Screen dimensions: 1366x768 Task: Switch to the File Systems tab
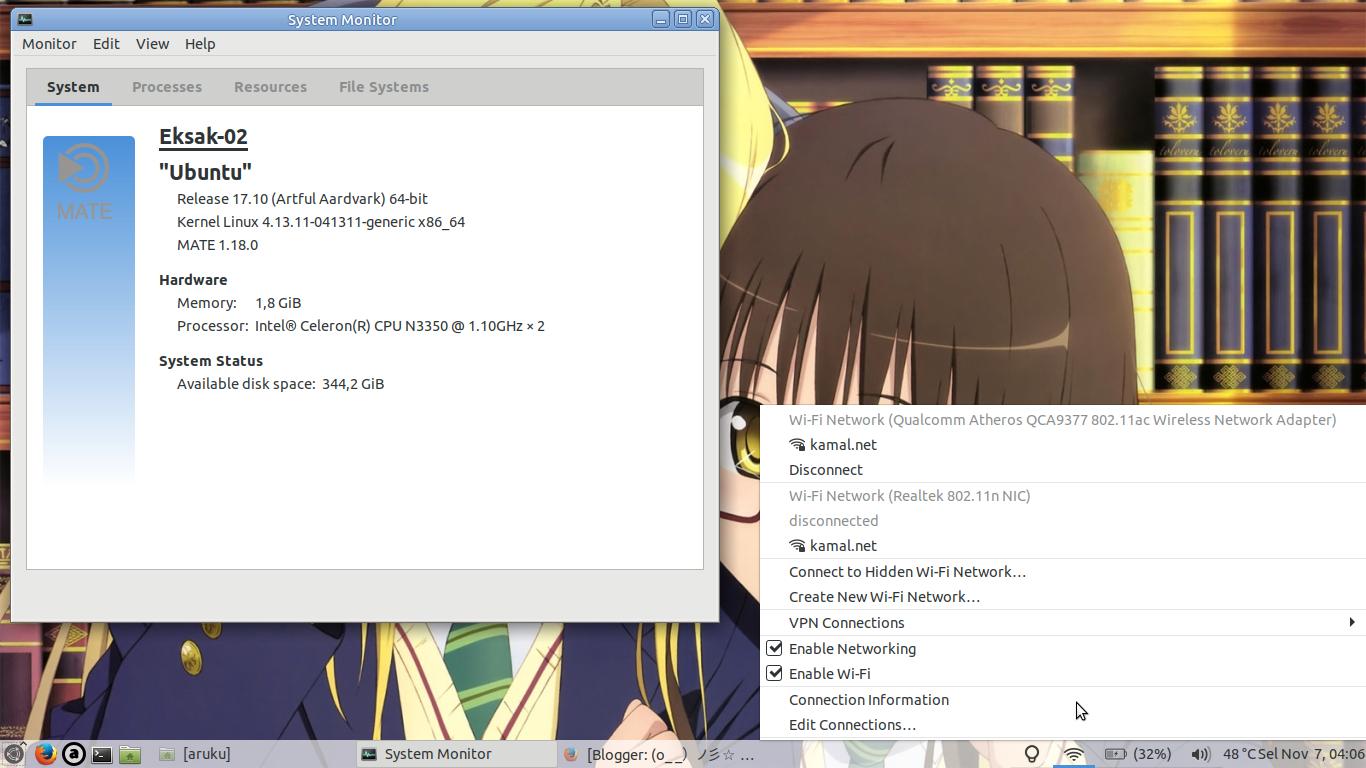(x=384, y=87)
